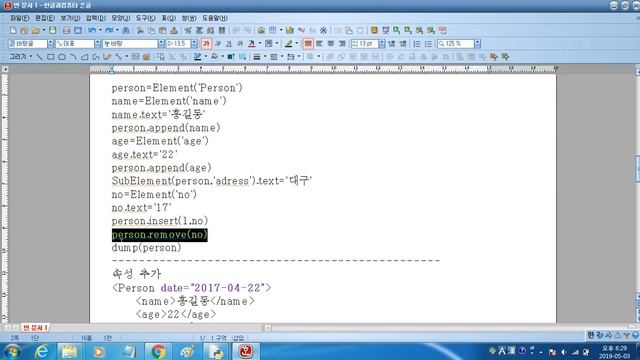
Task: Increase line spacing icon
Action: click(391, 44)
